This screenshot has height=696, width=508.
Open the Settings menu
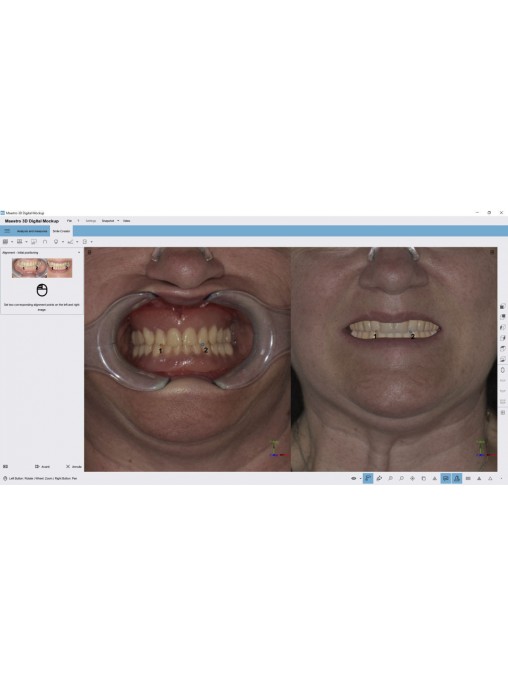[x=91, y=221]
